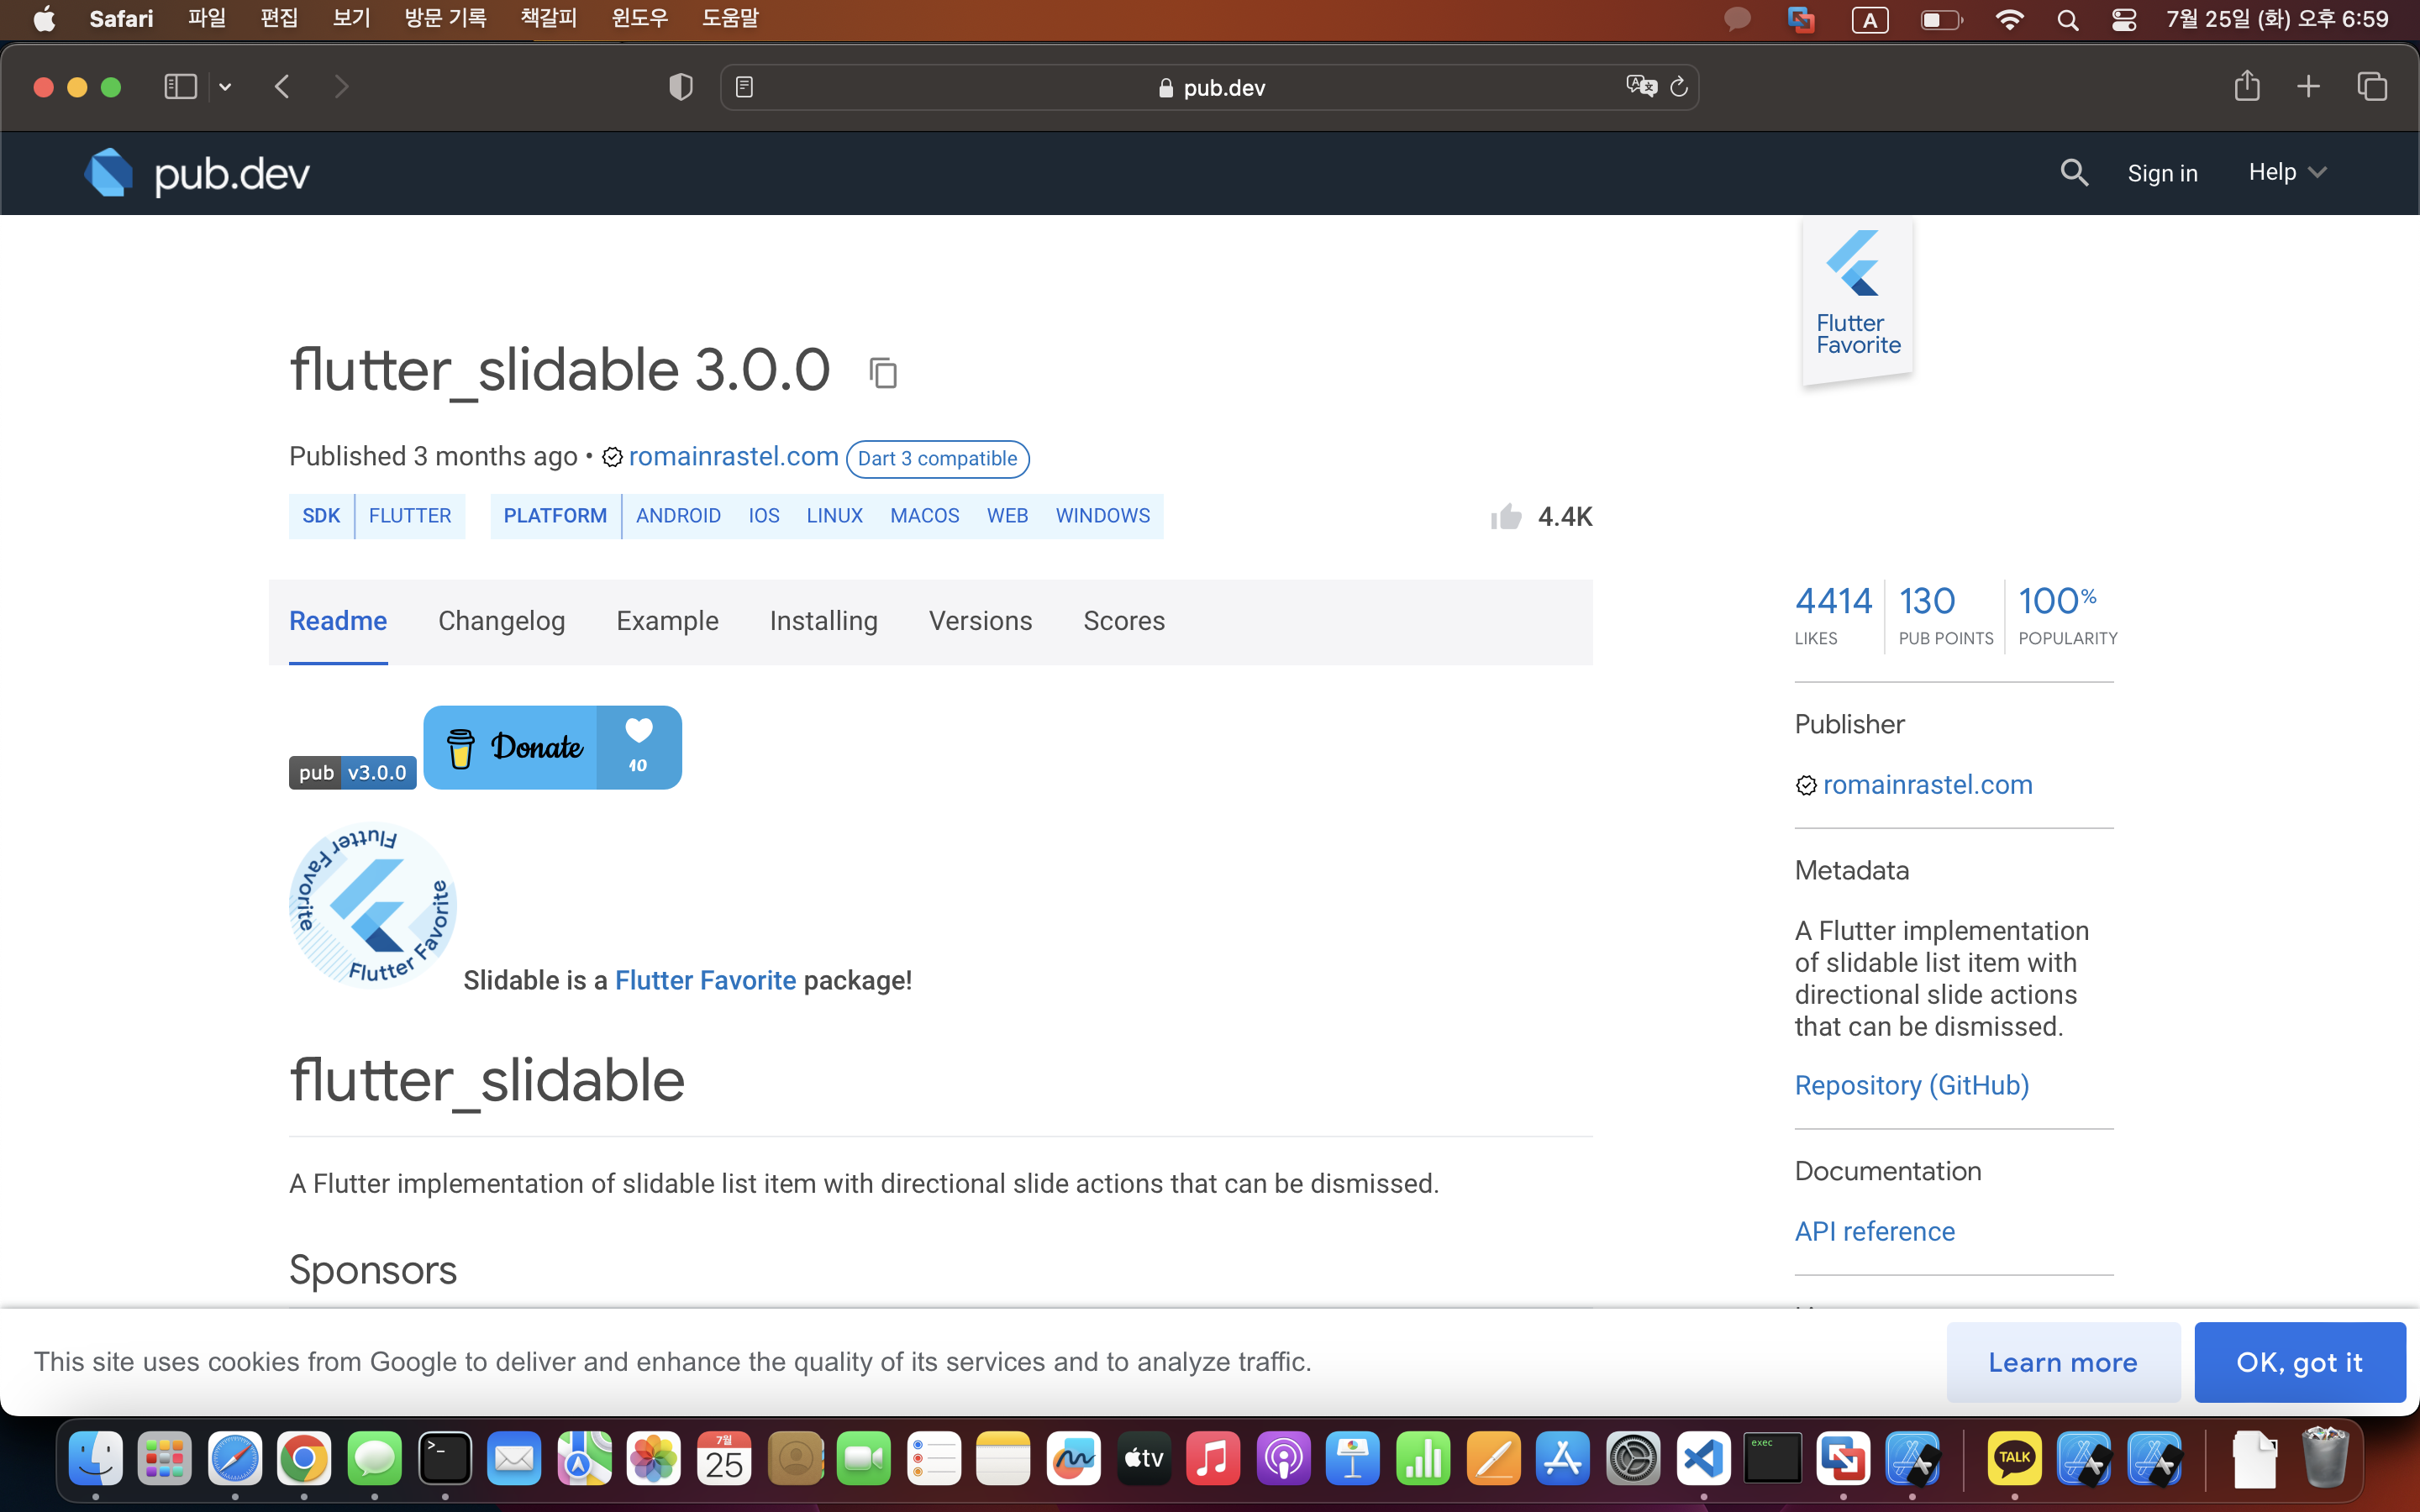Click the 4414 LIKES score
Viewport: 2420px width, 1512px height.
tap(1833, 615)
